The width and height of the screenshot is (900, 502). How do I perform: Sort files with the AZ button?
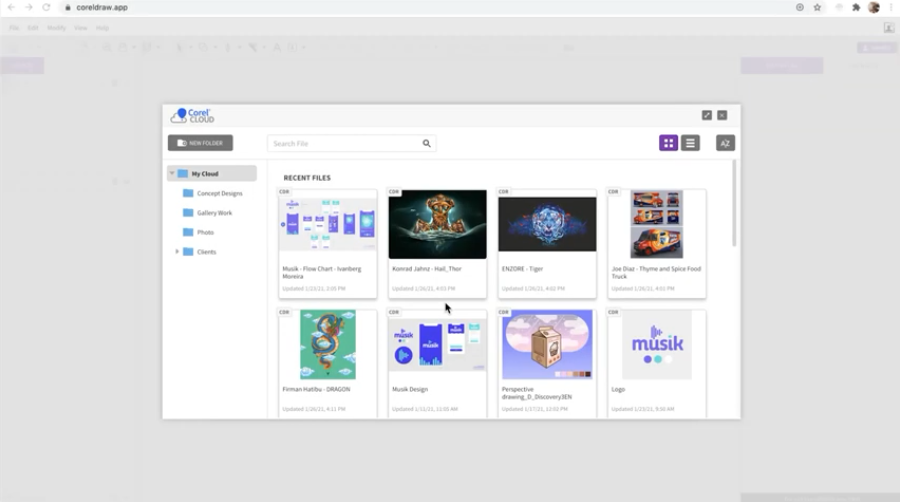click(726, 143)
